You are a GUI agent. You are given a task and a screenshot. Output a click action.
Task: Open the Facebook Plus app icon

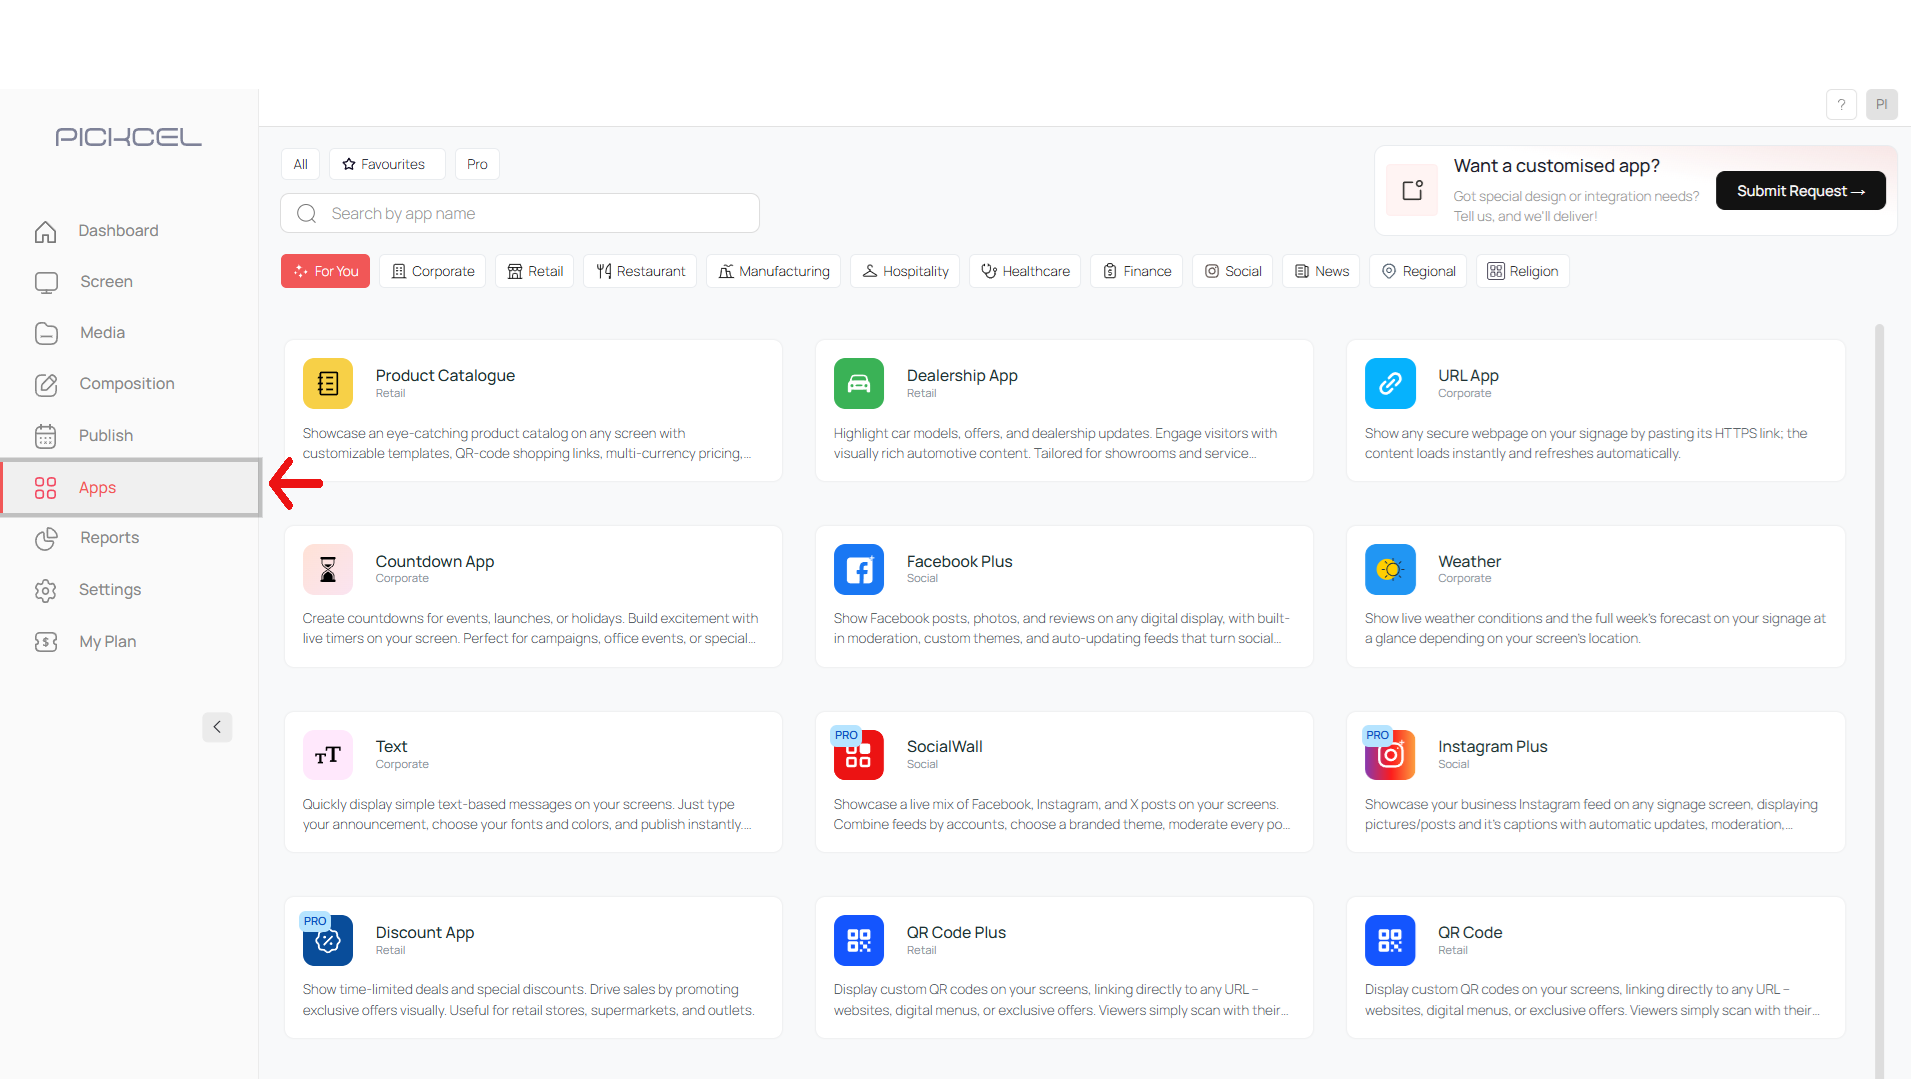pos(858,569)
